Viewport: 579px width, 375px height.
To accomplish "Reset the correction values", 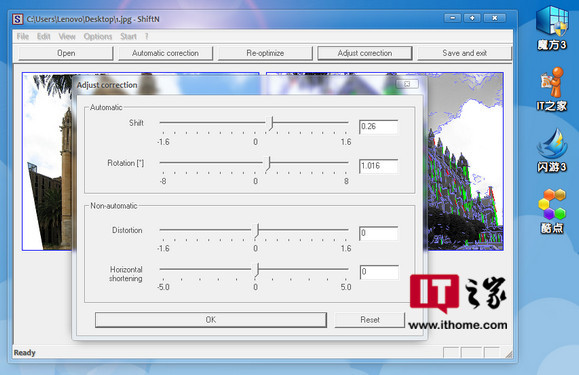I will tap(370, 320).
